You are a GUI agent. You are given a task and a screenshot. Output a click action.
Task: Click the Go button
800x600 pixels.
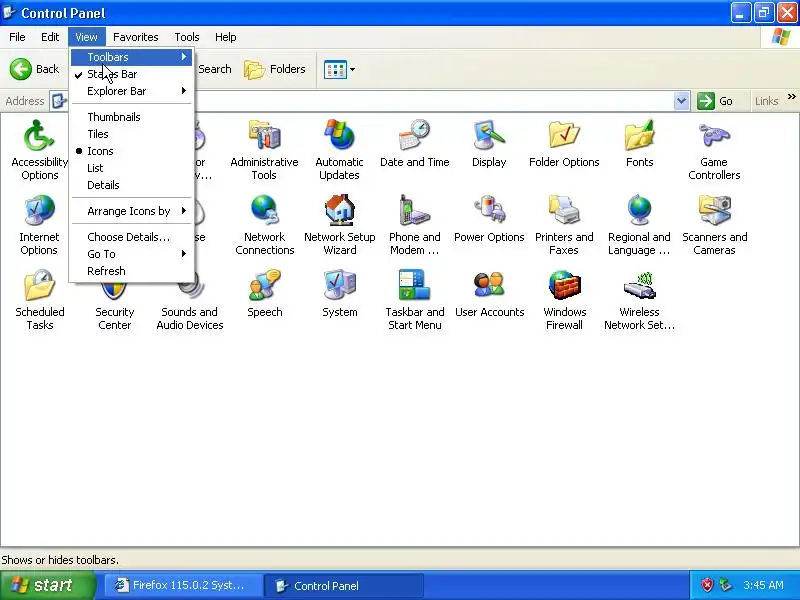[x=716, y=101]
